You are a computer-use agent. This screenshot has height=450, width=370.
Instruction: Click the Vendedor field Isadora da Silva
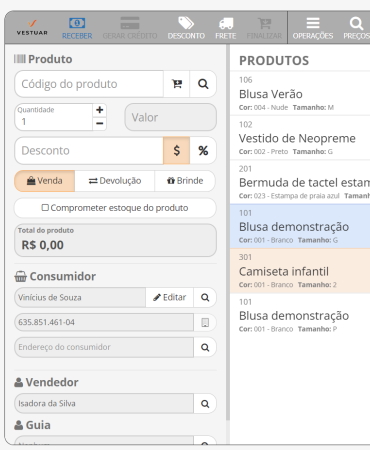[x=104, y=404]
